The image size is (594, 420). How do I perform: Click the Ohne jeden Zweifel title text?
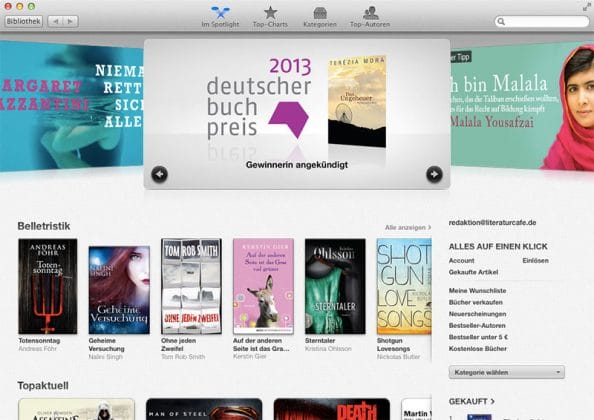pos(178,345)
